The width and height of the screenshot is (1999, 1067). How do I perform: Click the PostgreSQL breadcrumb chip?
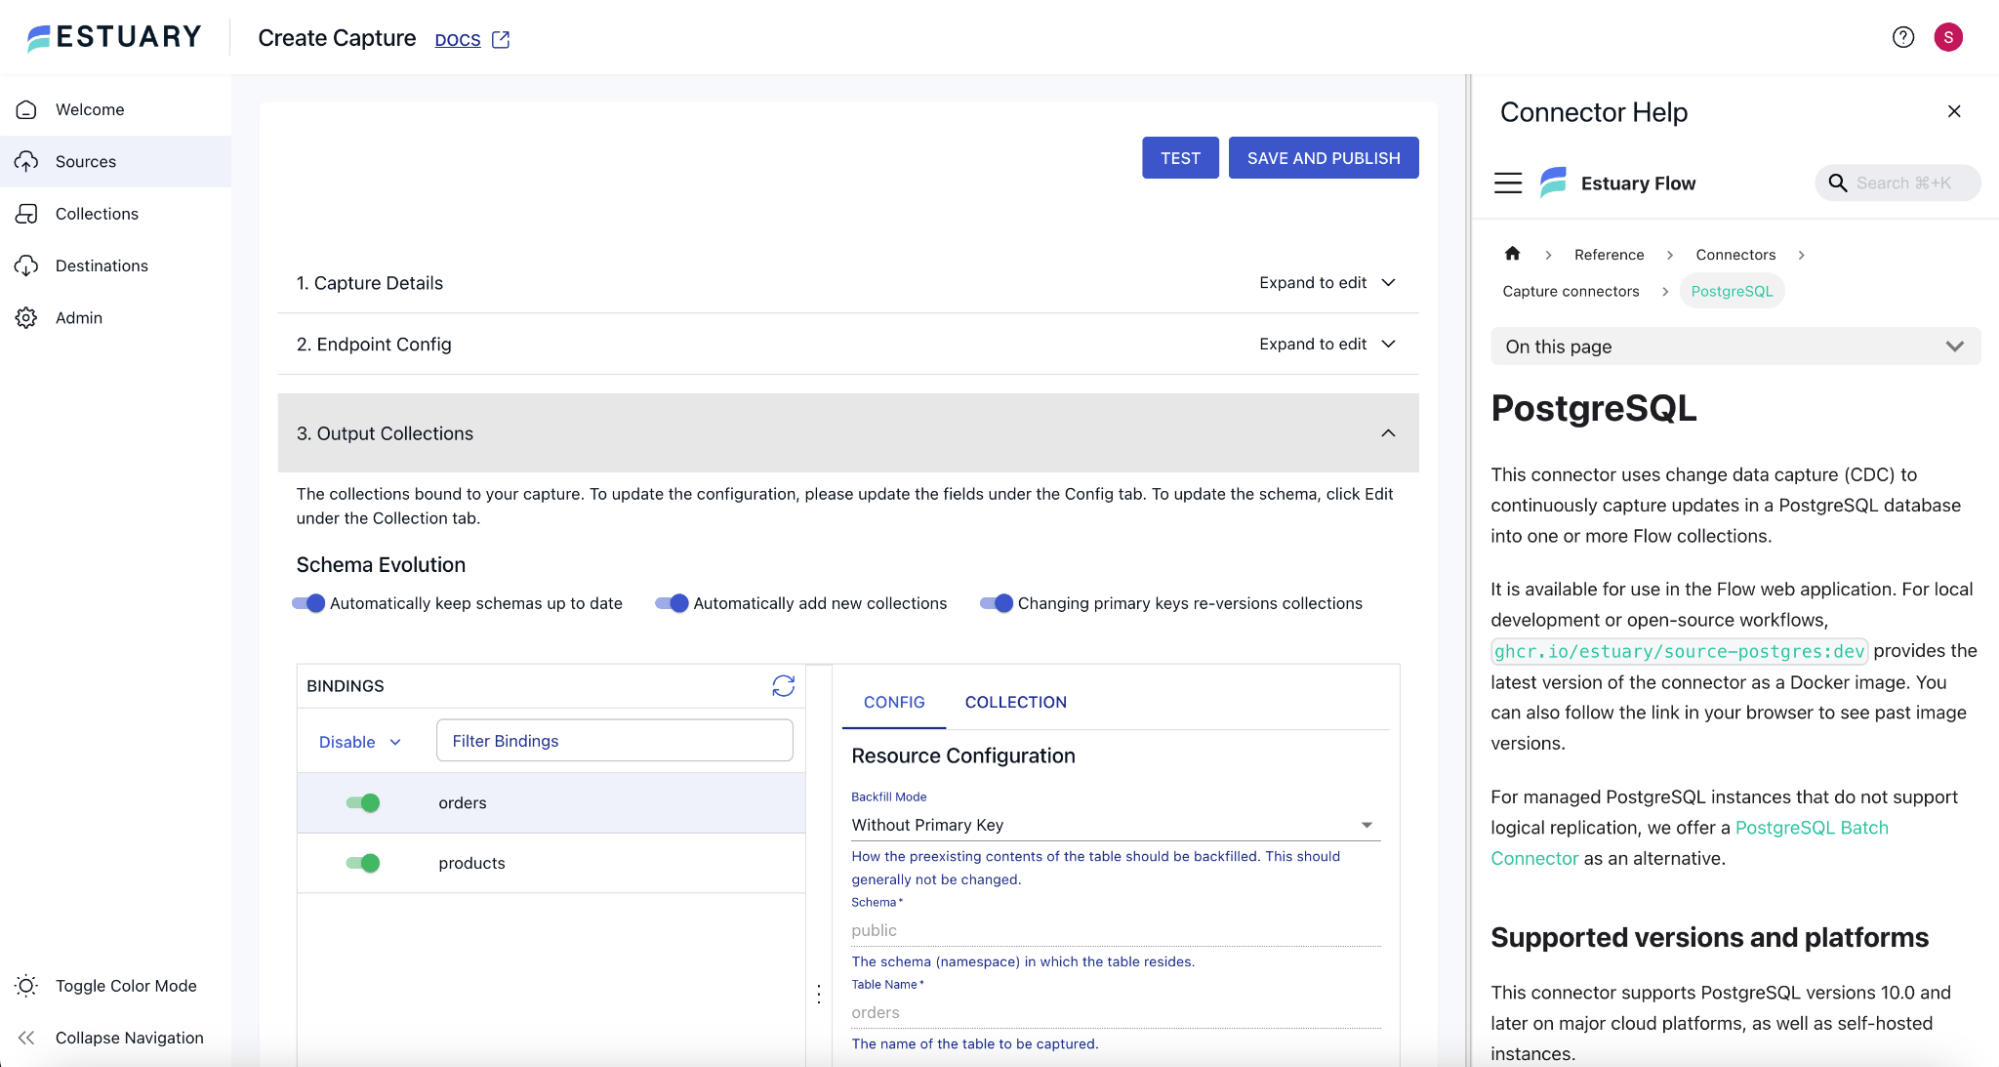pyautogui.click(x=1731, y=291)
